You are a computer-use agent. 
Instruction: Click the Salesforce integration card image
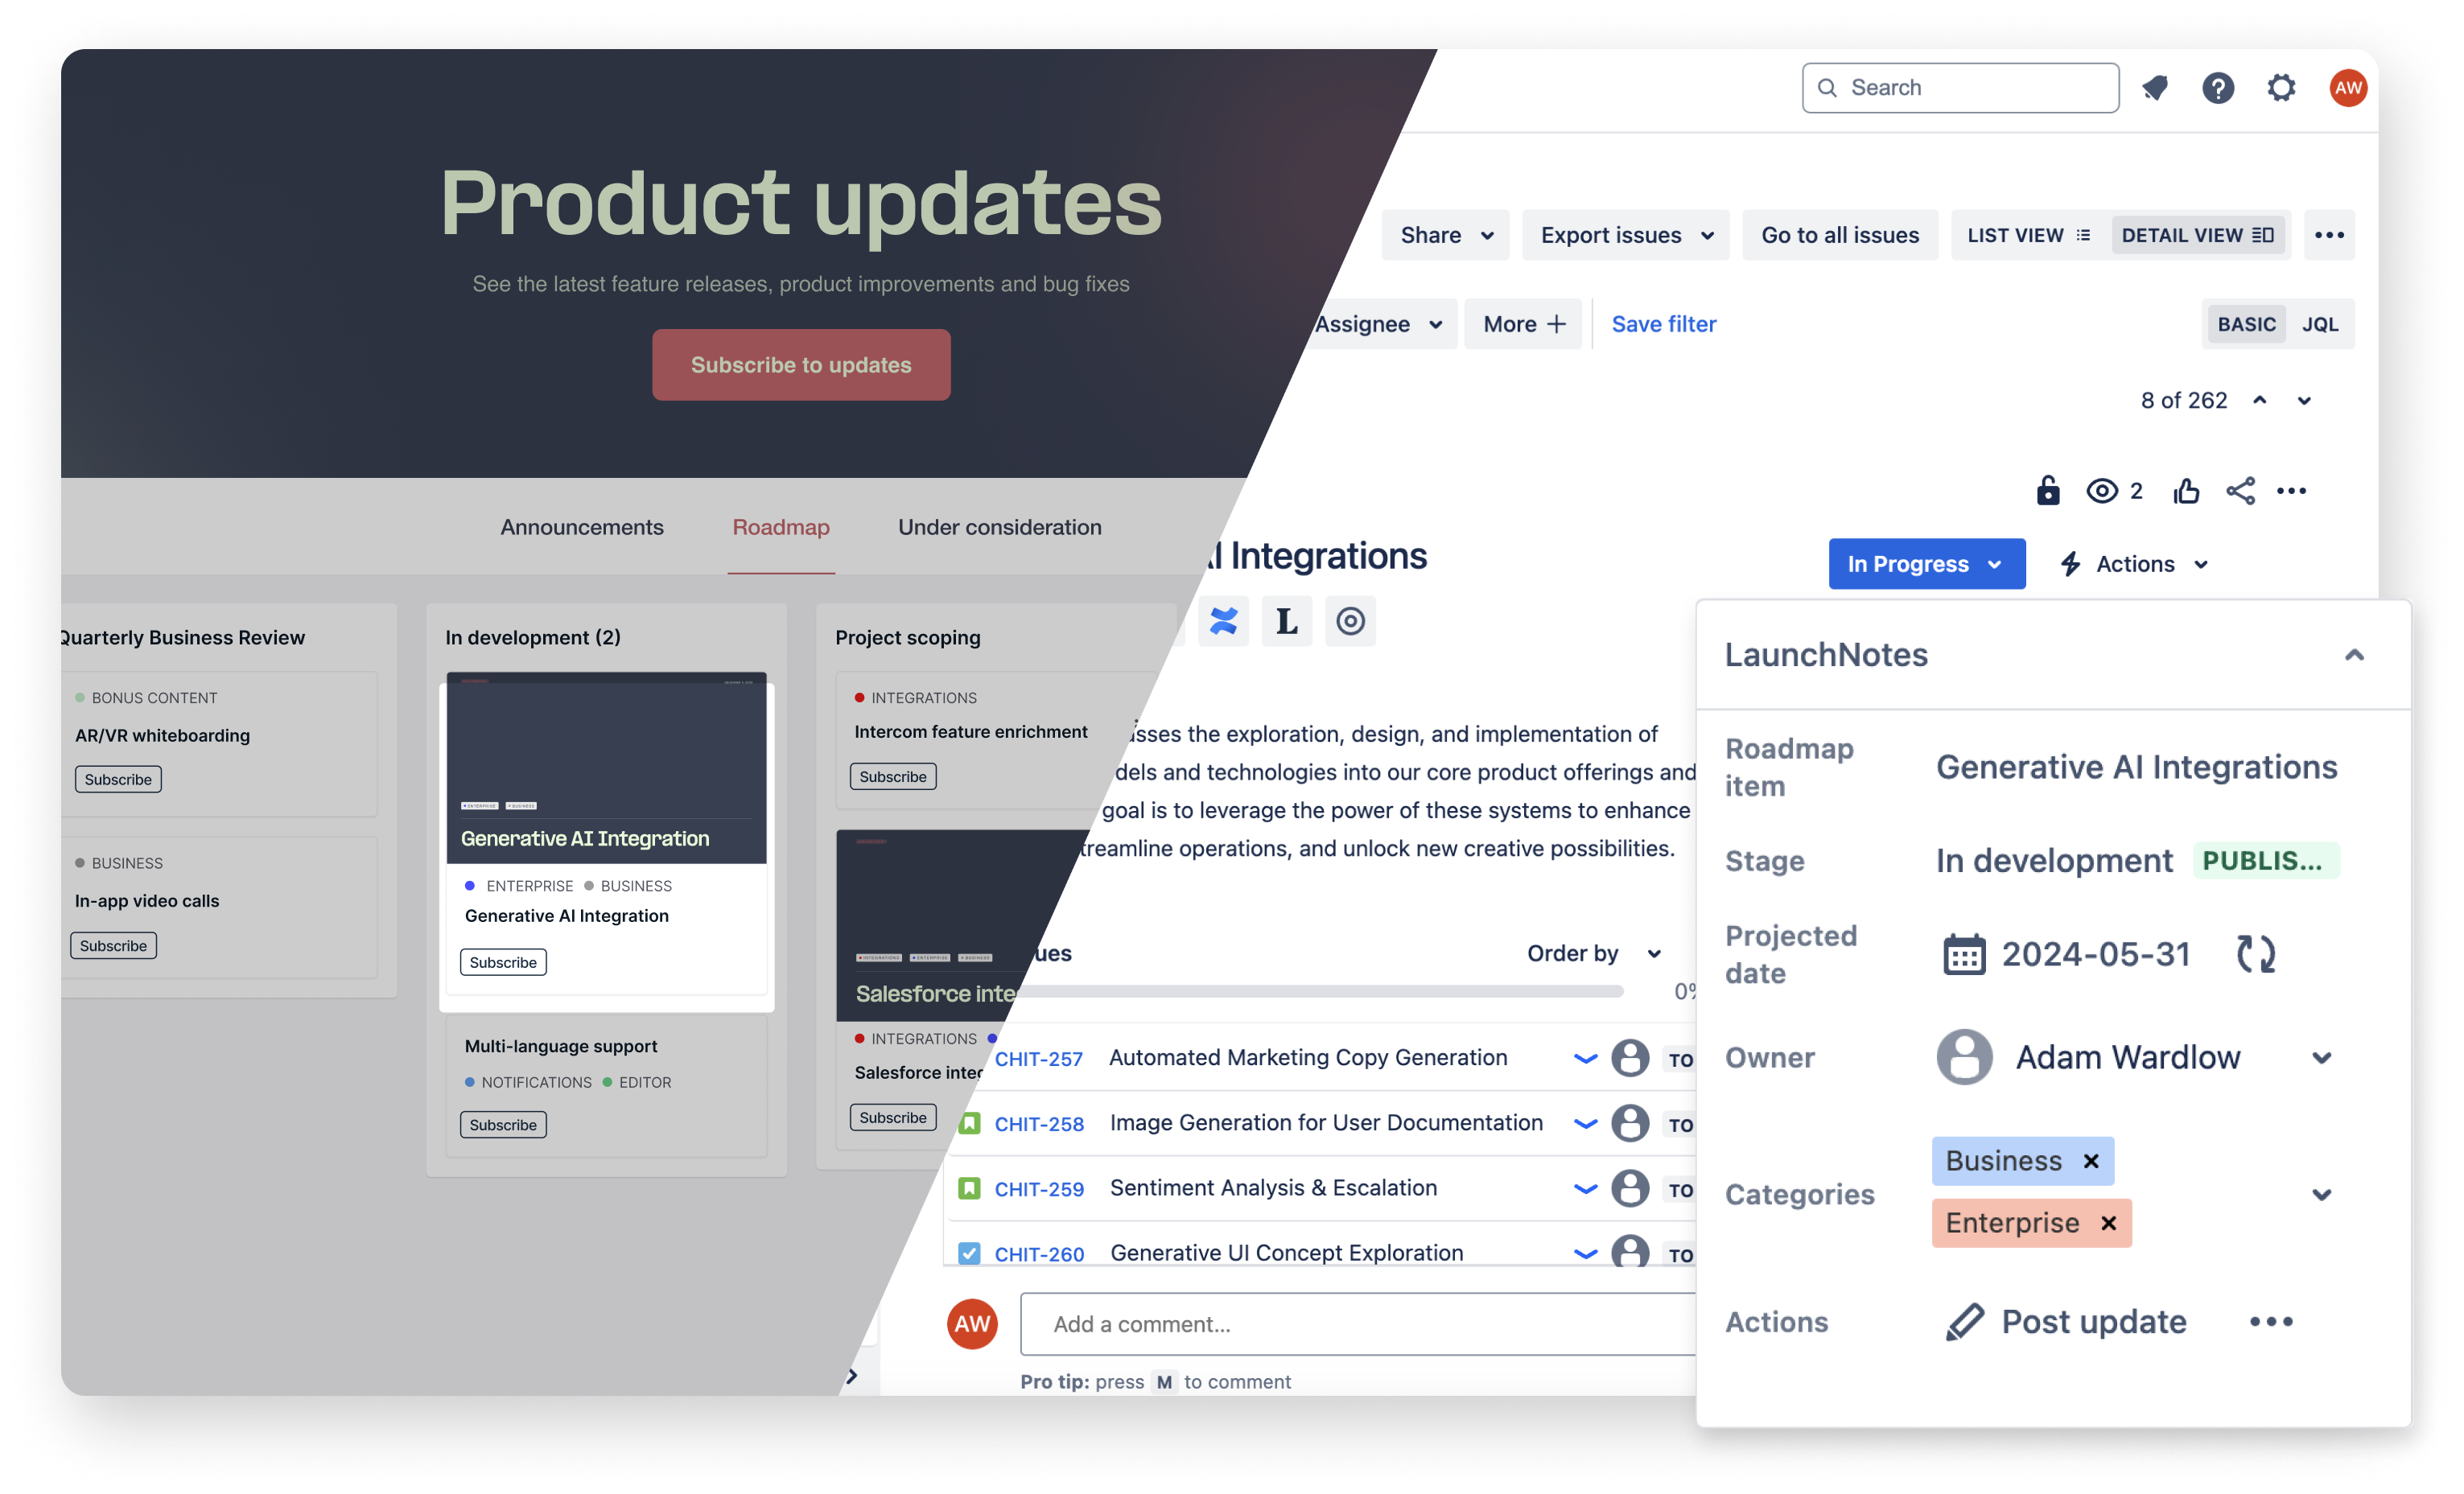950,925
